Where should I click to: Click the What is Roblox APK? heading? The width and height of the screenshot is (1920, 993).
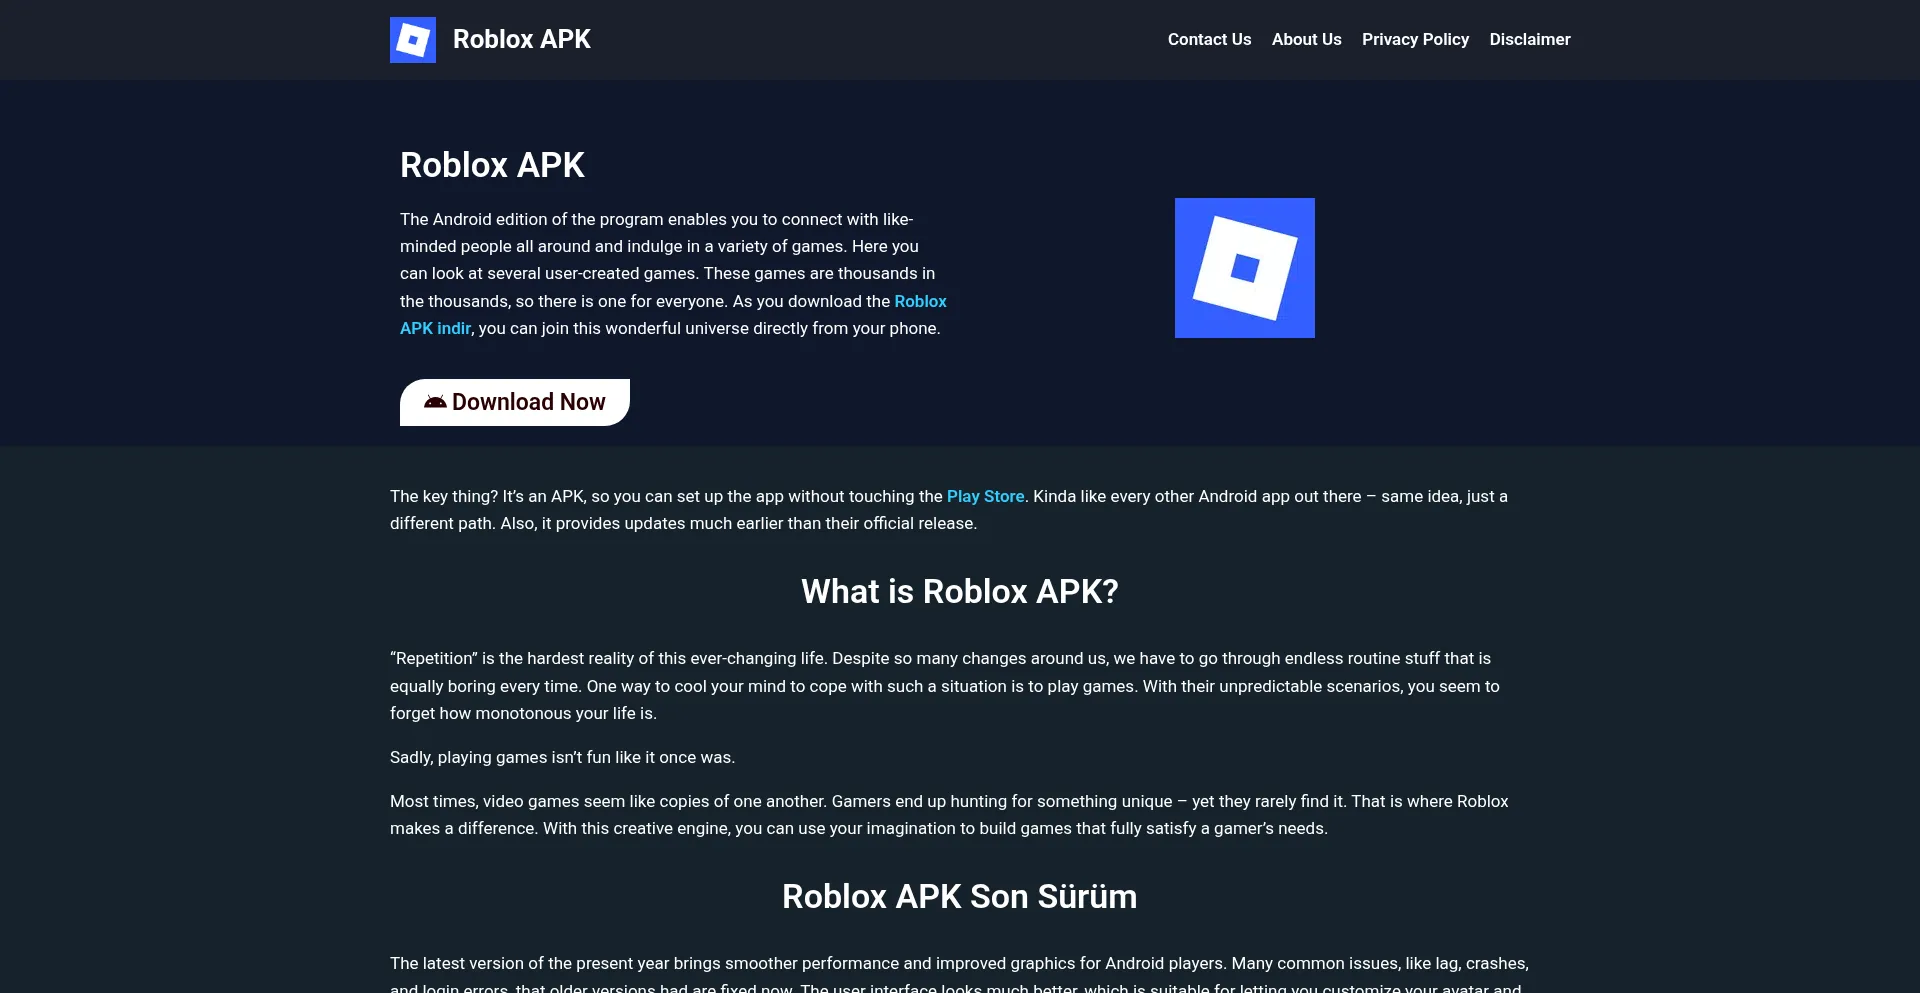coord(960,592)
